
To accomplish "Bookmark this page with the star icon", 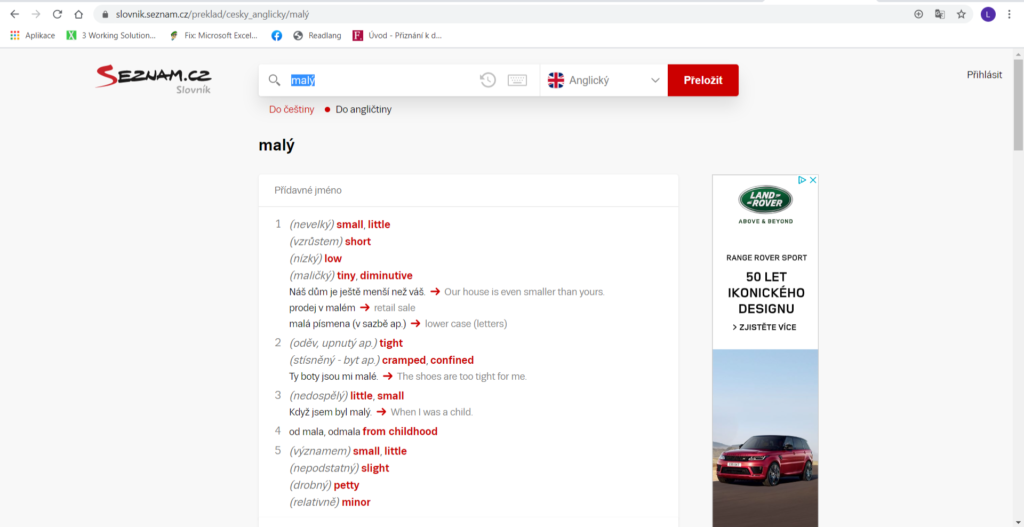I will point(961,15).
